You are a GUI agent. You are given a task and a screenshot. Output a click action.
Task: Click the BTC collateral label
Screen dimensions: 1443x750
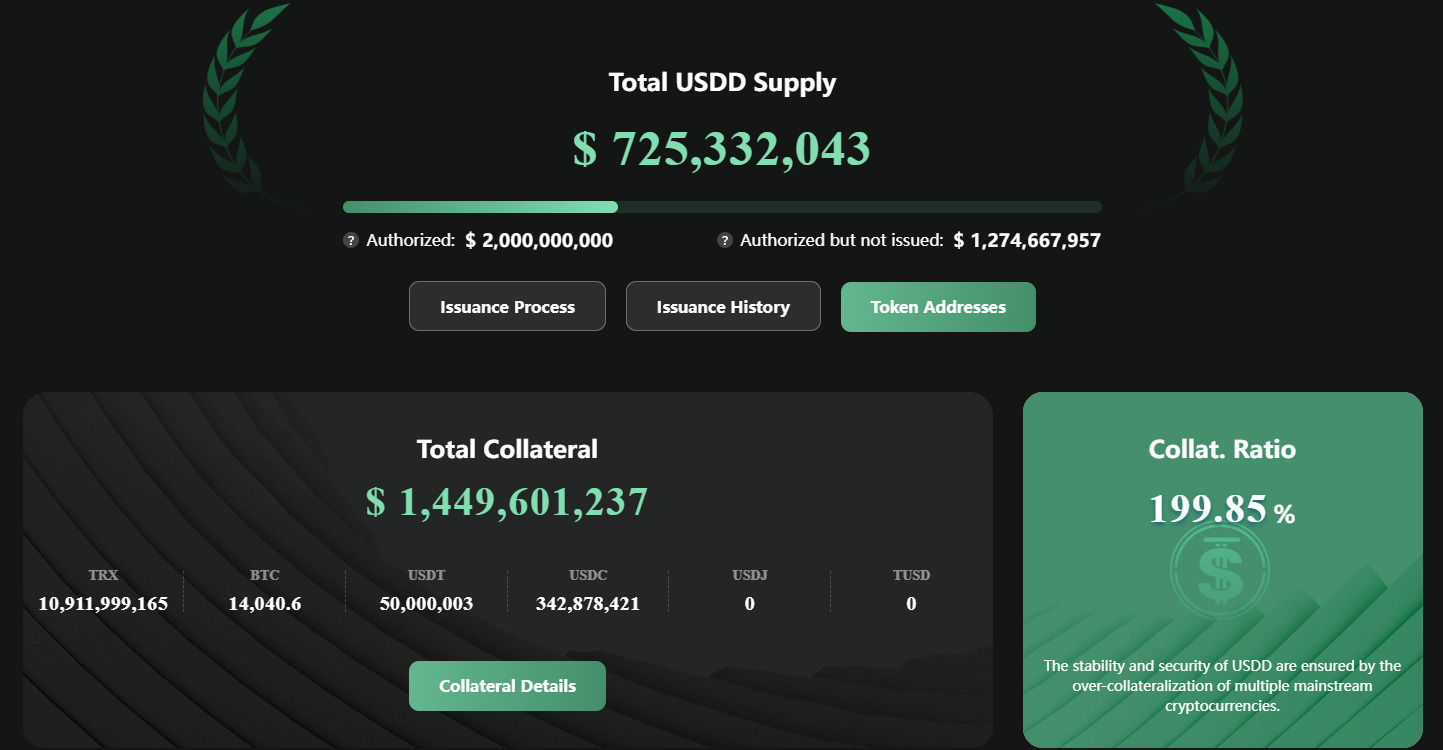coord(265,575)
